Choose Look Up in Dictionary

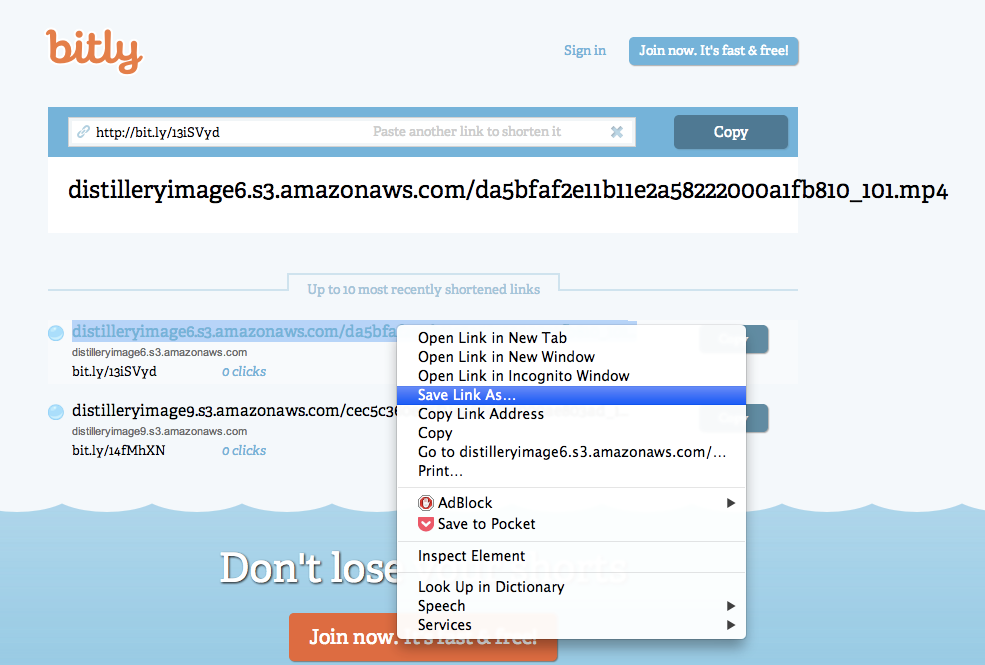[572, 587]
